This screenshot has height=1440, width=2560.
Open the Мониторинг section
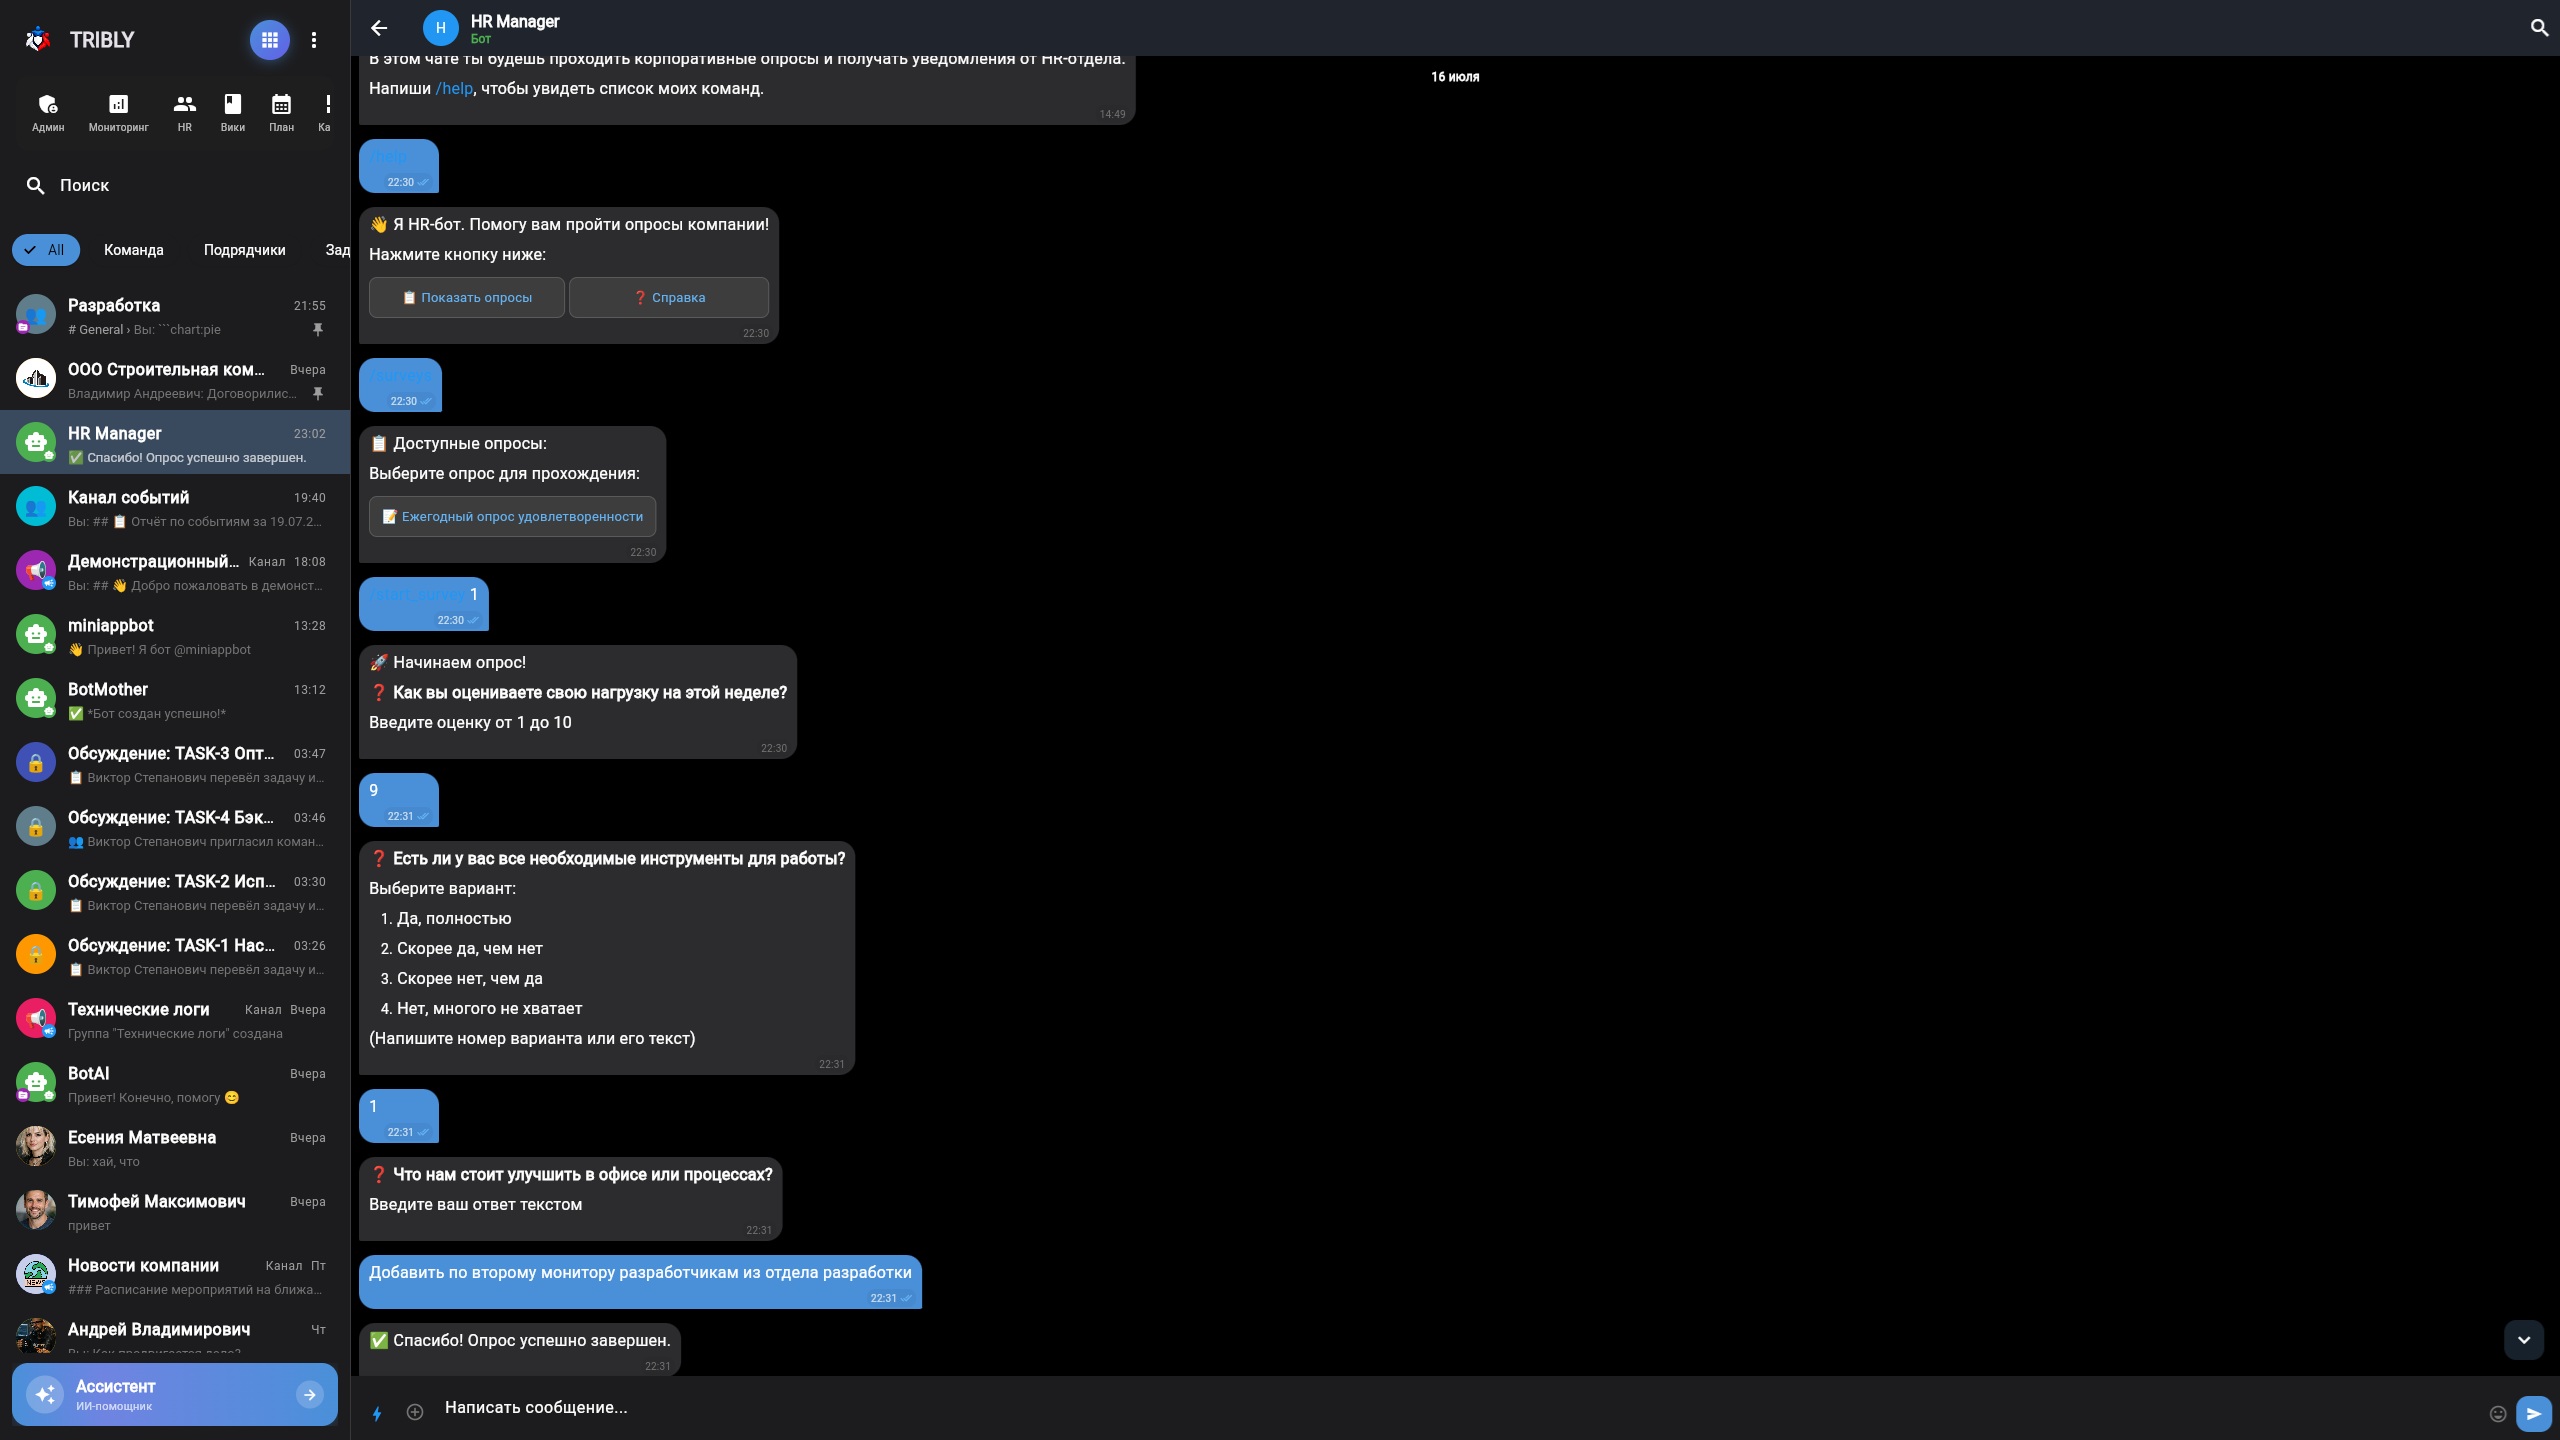118,113
